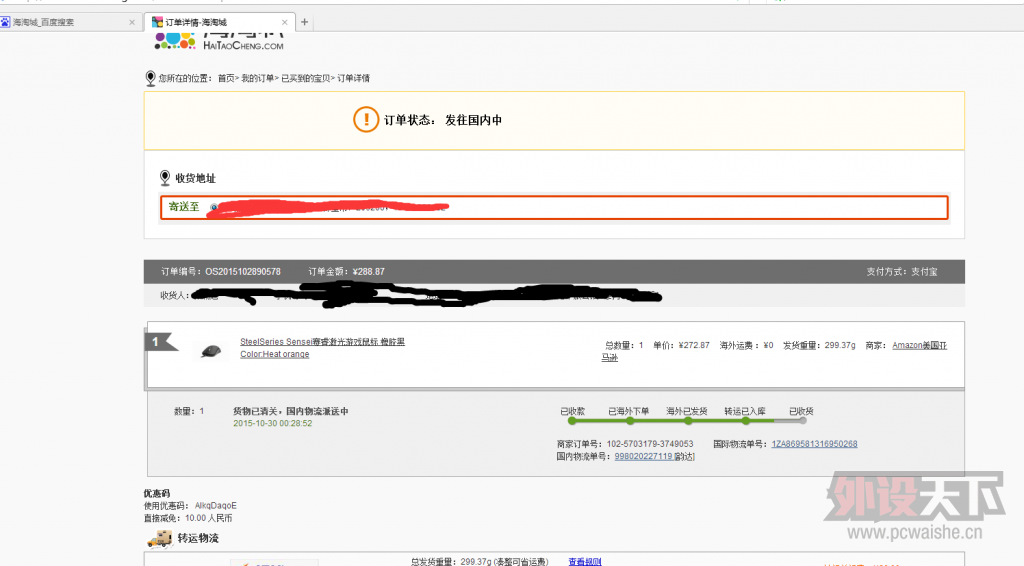Open a new tab with the plus button

(x=304, y=22)
